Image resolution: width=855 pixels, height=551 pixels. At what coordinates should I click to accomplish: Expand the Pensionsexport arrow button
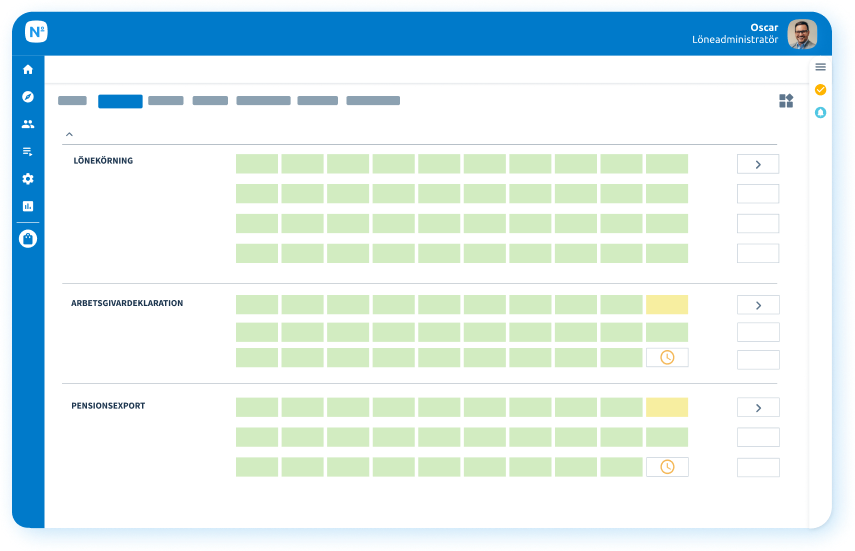(x=758, y=408)
